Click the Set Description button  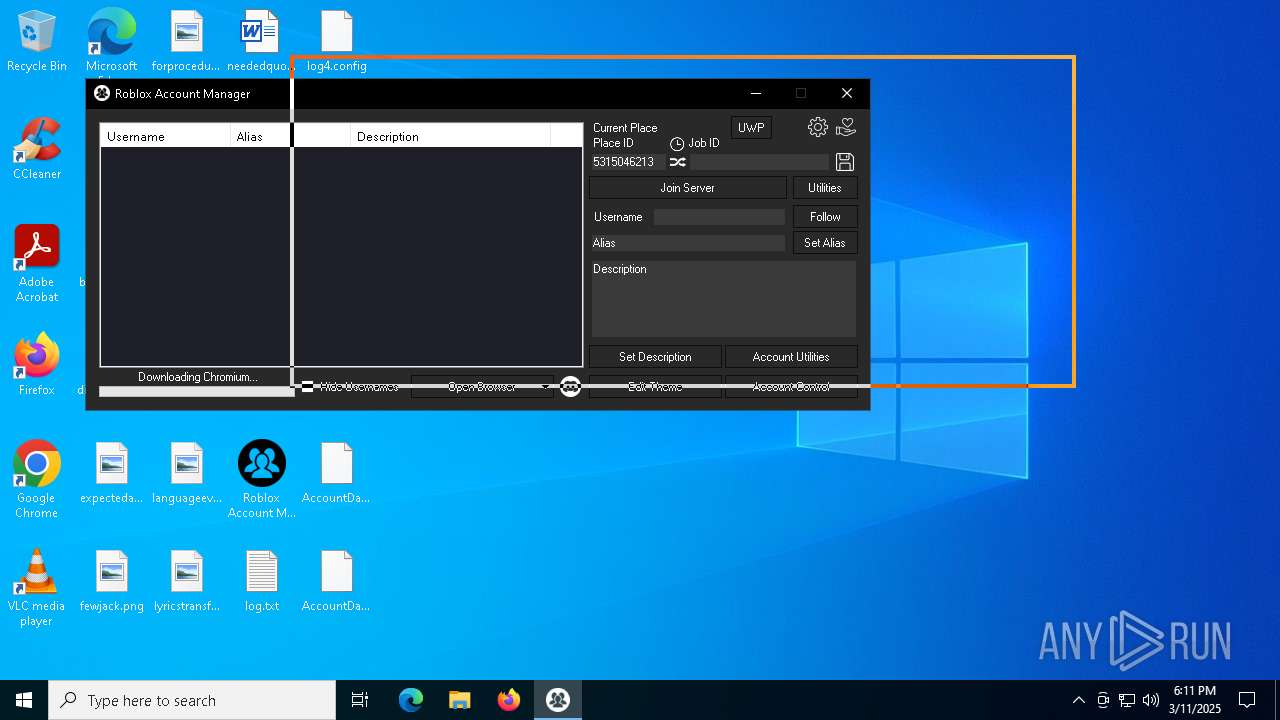tap(655, 357)
